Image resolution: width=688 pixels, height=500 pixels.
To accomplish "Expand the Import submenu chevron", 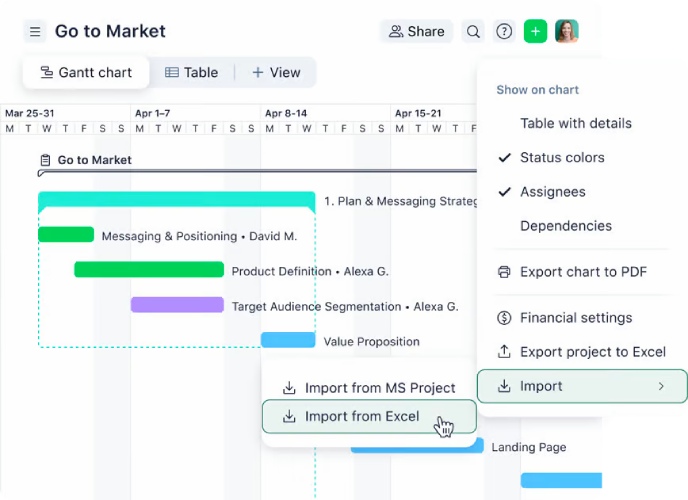I will pos(661,386).
